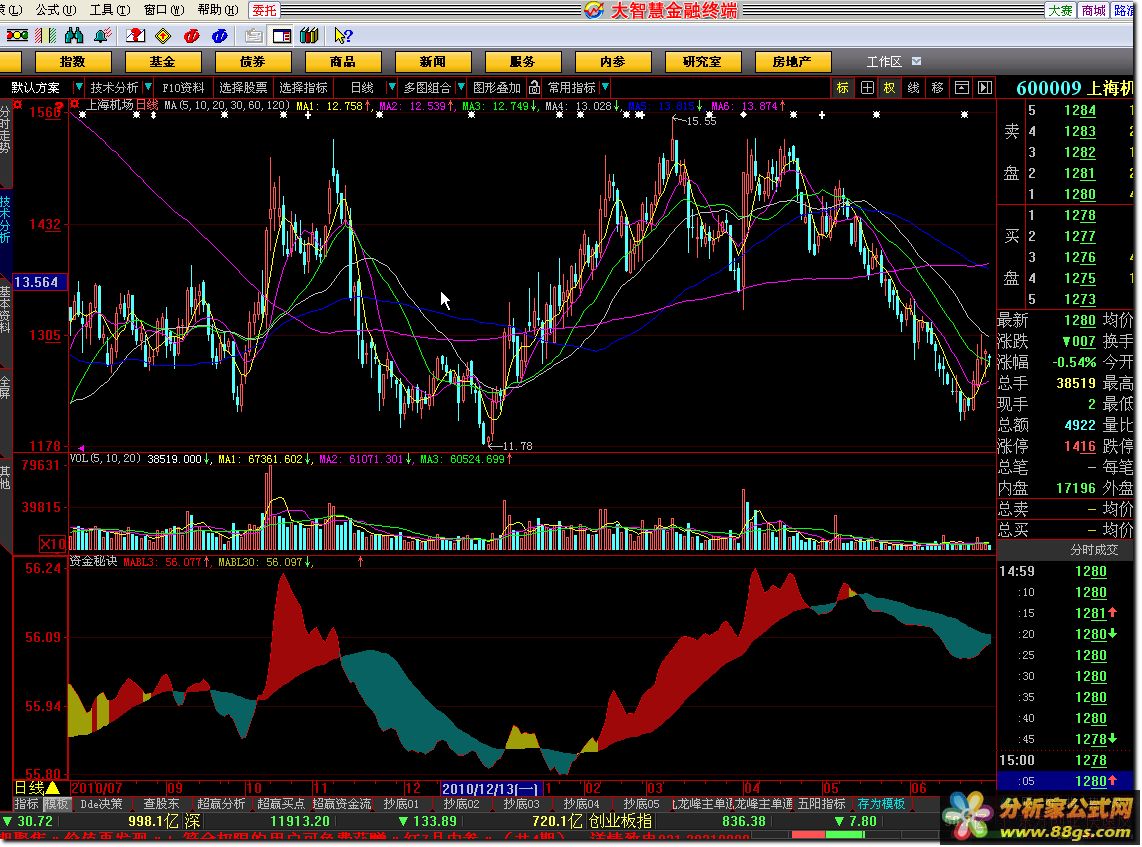Open the 窗口 menu
This screenshot has height=847, width=1142.
coord(164,9)
